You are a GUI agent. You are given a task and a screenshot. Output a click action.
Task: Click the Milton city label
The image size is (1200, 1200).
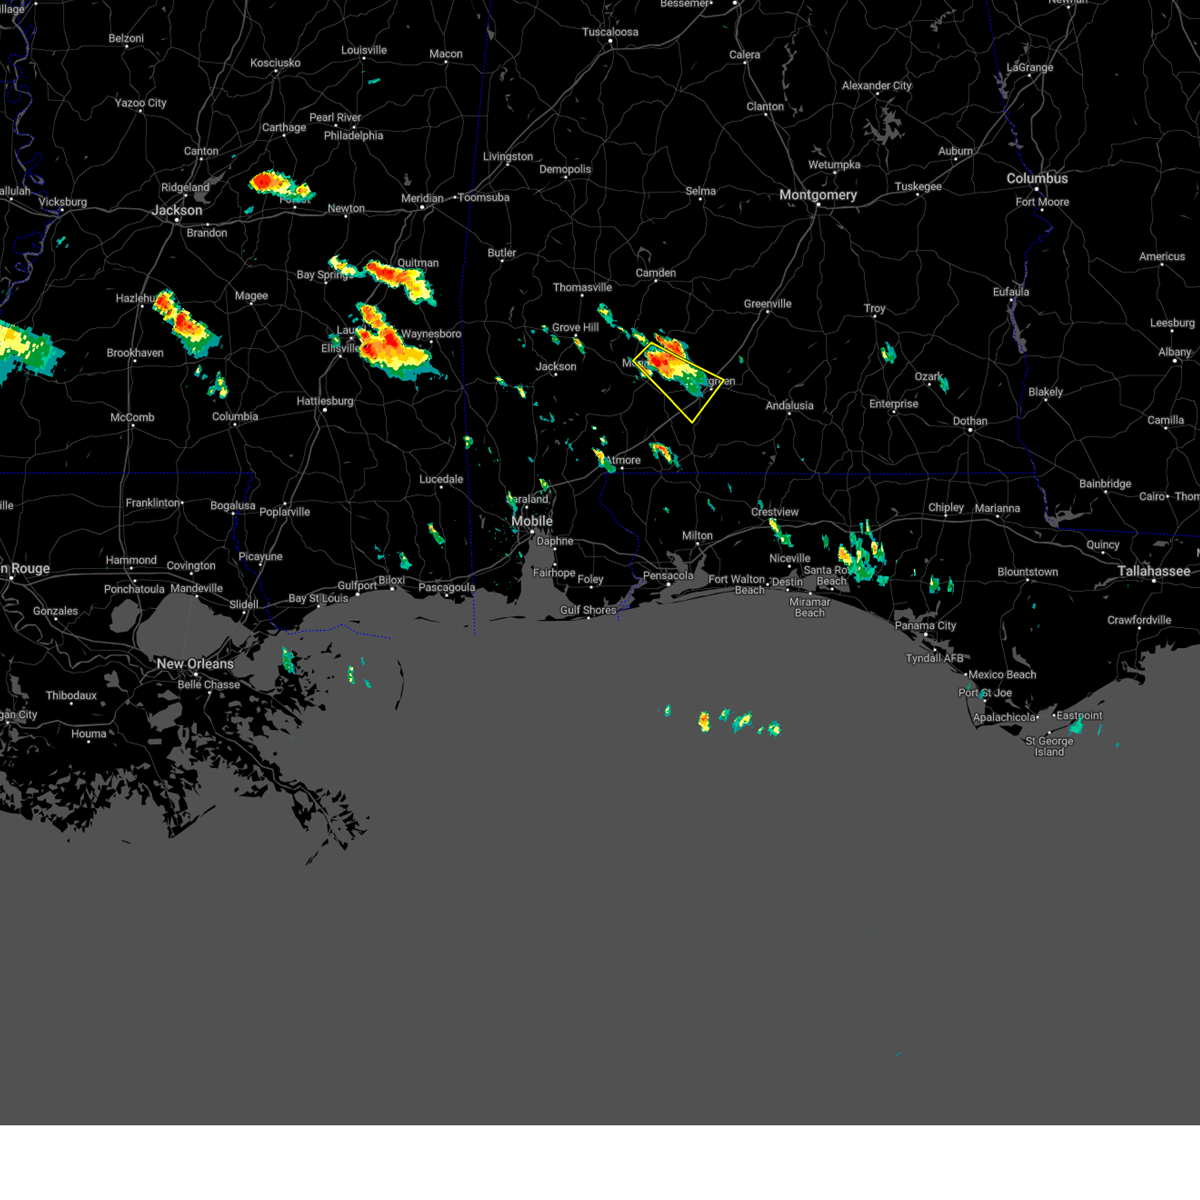[697, 536]
